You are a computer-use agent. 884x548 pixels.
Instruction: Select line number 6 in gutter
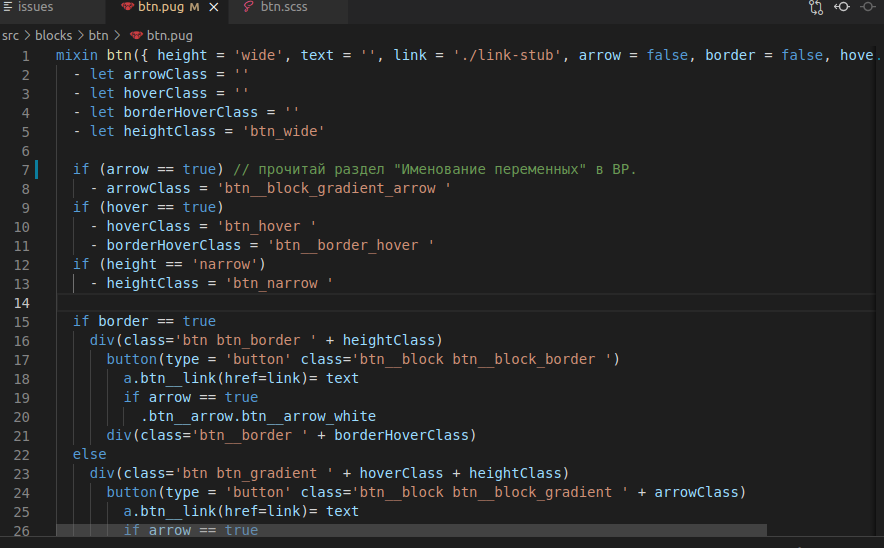pos(26,151)
